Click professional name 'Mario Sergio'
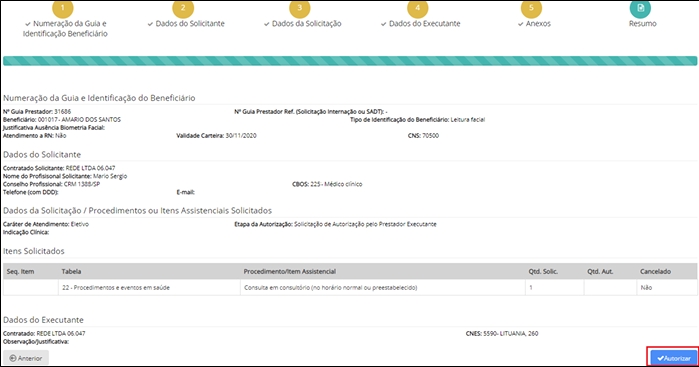This screenshot has width=699, height=367. pyautogui.click(x=110, y=176)
